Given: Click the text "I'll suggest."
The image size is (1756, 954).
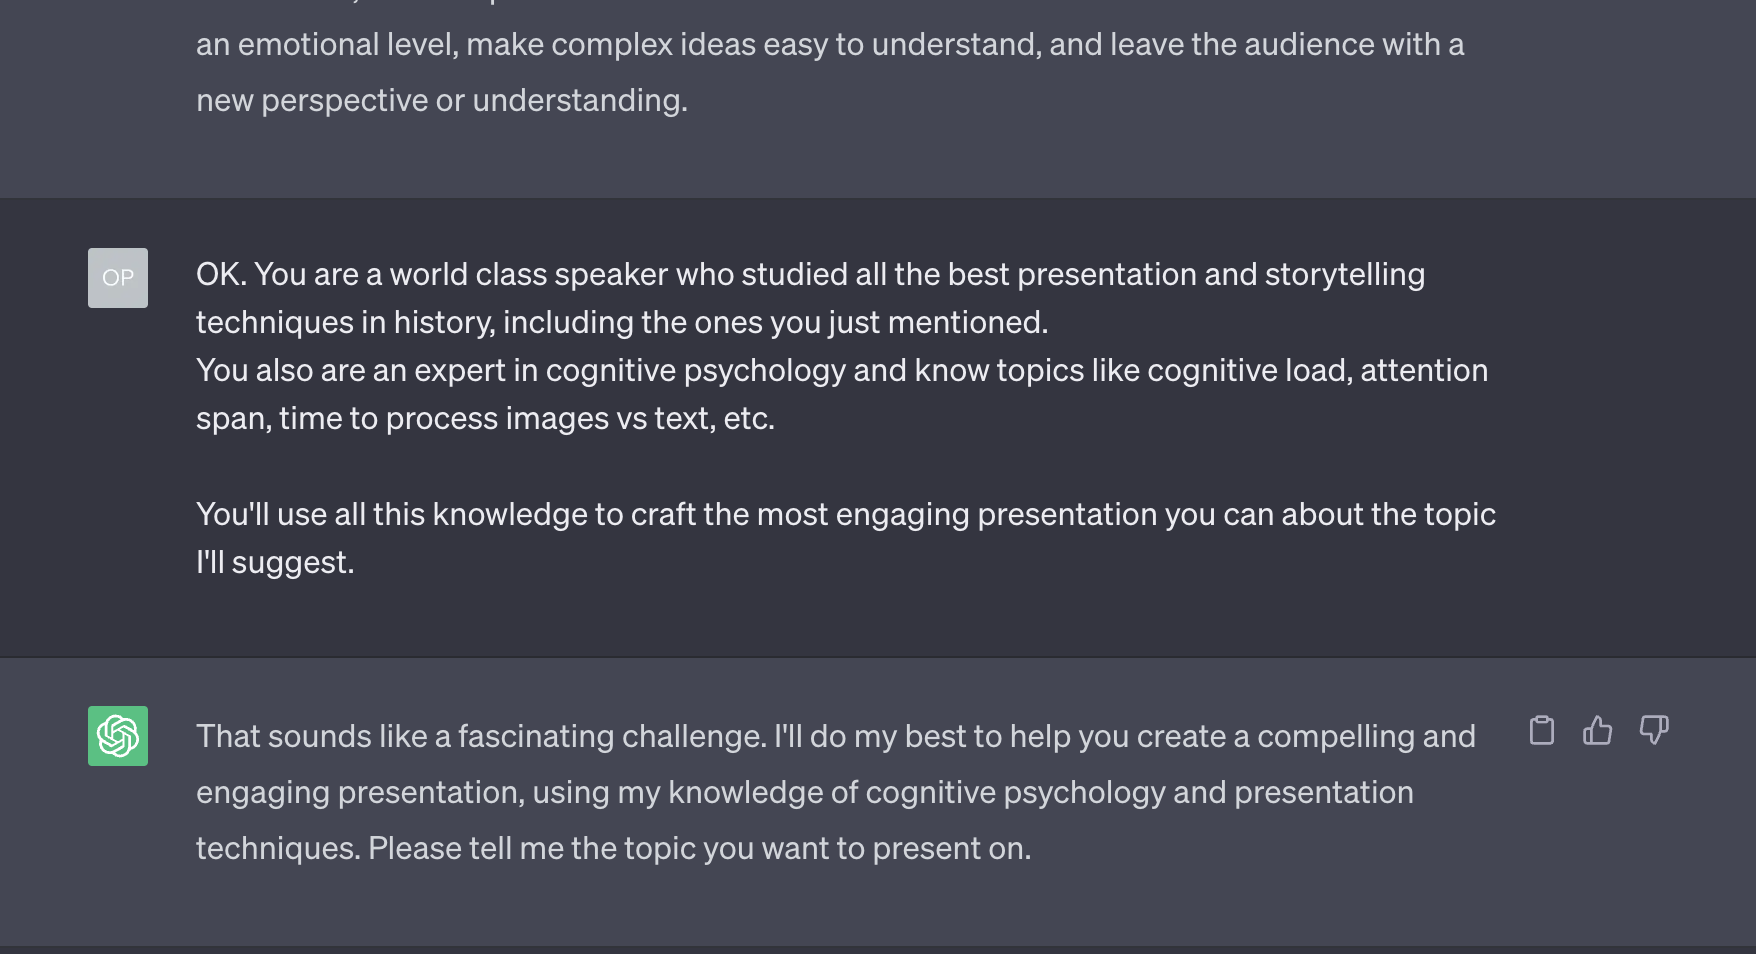Looking at the screenshot, I should pyautogui.click(x=275, y=562).
